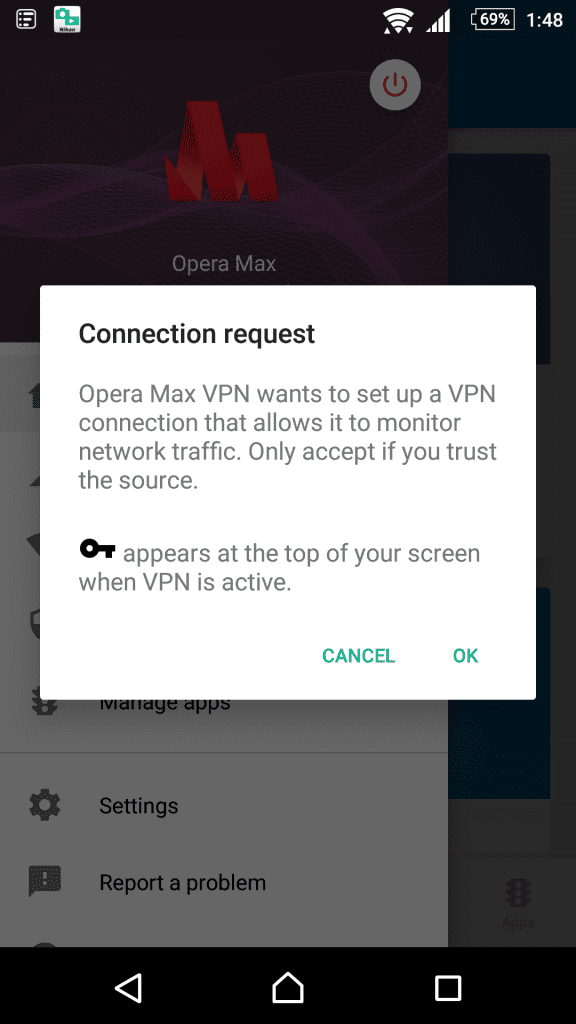The height and width of the screenshot is (1024, 576).
Task: Open the Manage apps menu item
Action: 165,705
